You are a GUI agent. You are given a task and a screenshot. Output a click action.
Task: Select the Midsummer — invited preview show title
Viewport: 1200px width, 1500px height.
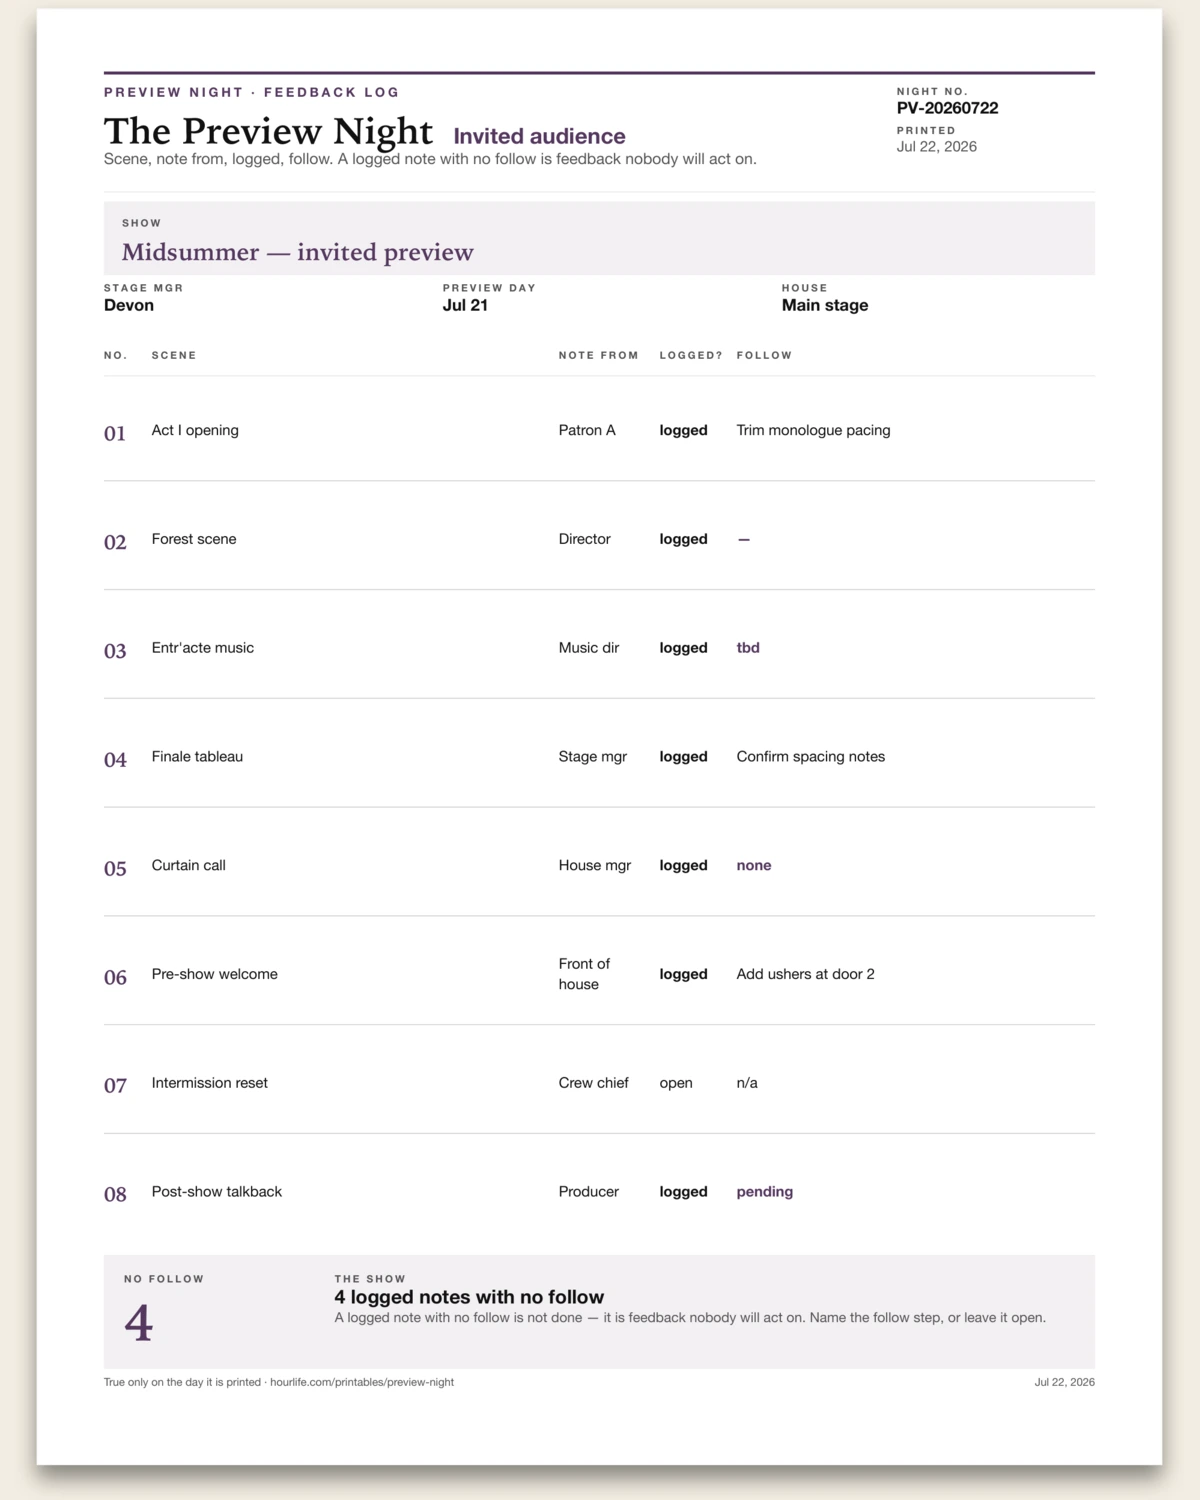coord(297,252)
